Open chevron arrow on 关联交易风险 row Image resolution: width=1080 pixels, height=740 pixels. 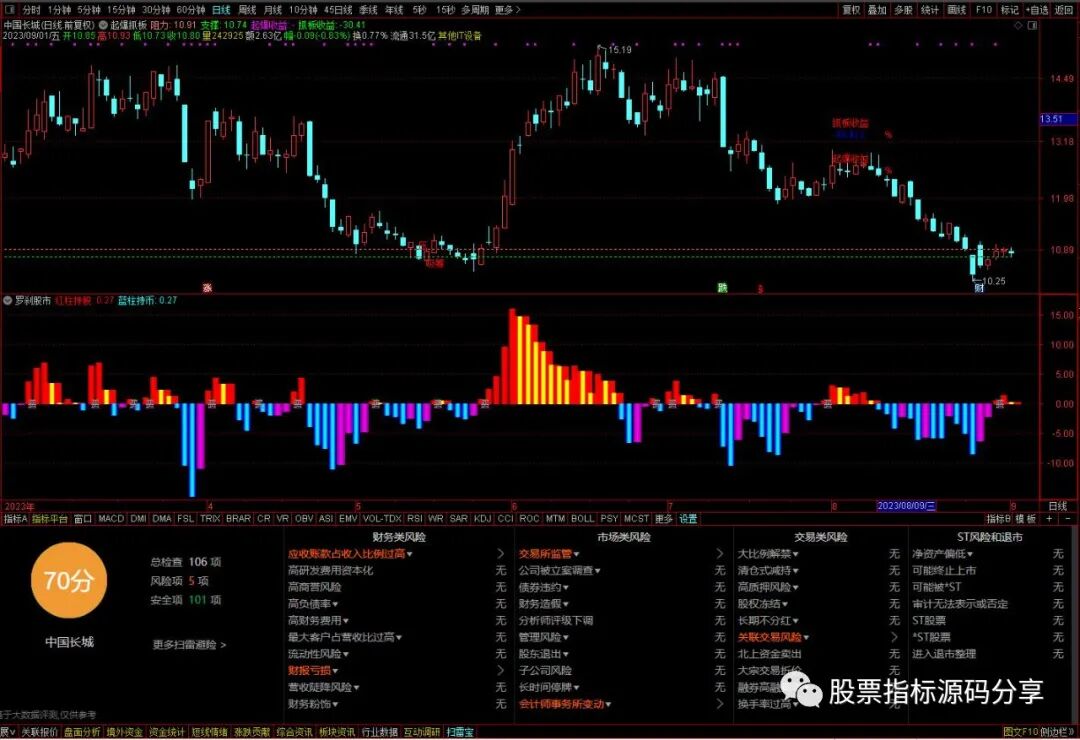point(894,637)
